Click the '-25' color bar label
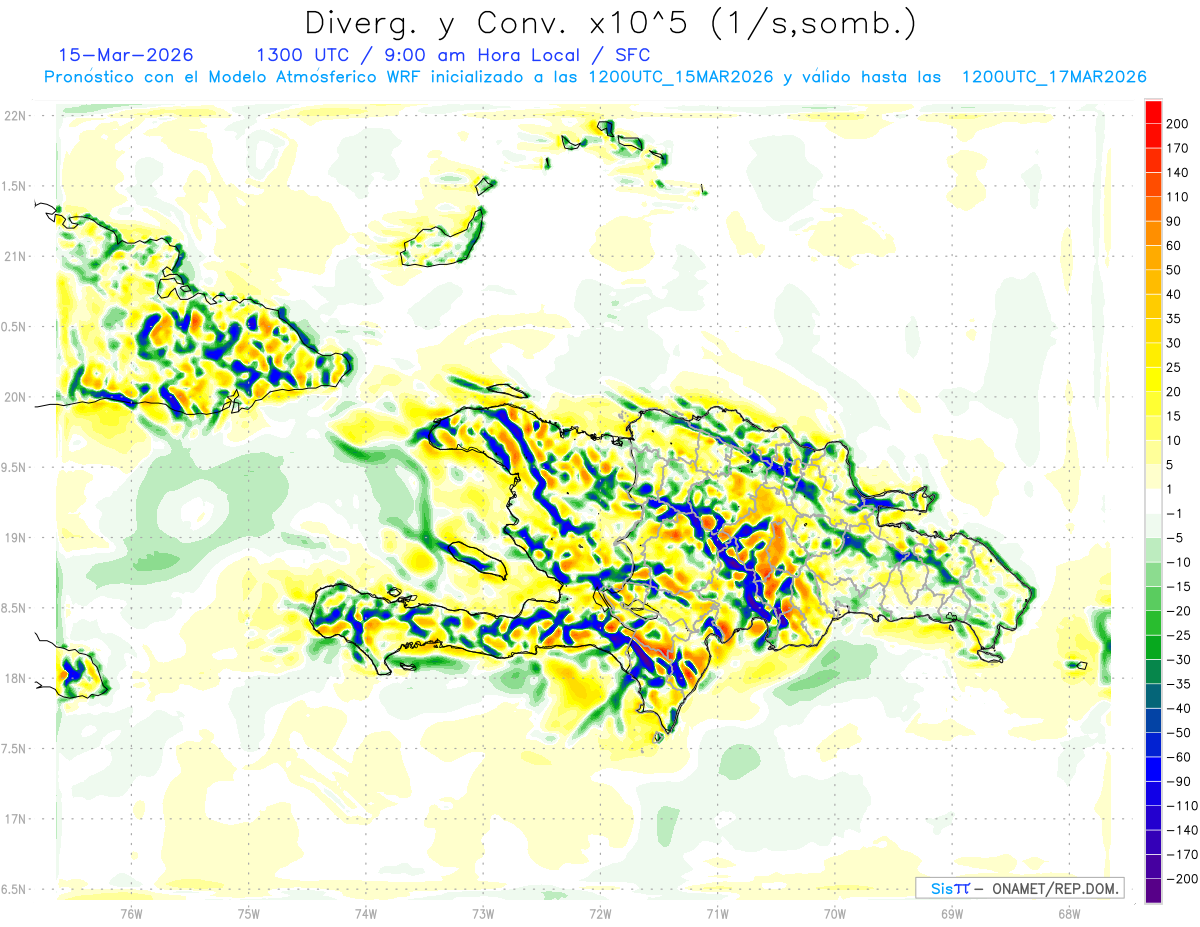This screenshot has width=1200, height=927. coord(1178,635)
